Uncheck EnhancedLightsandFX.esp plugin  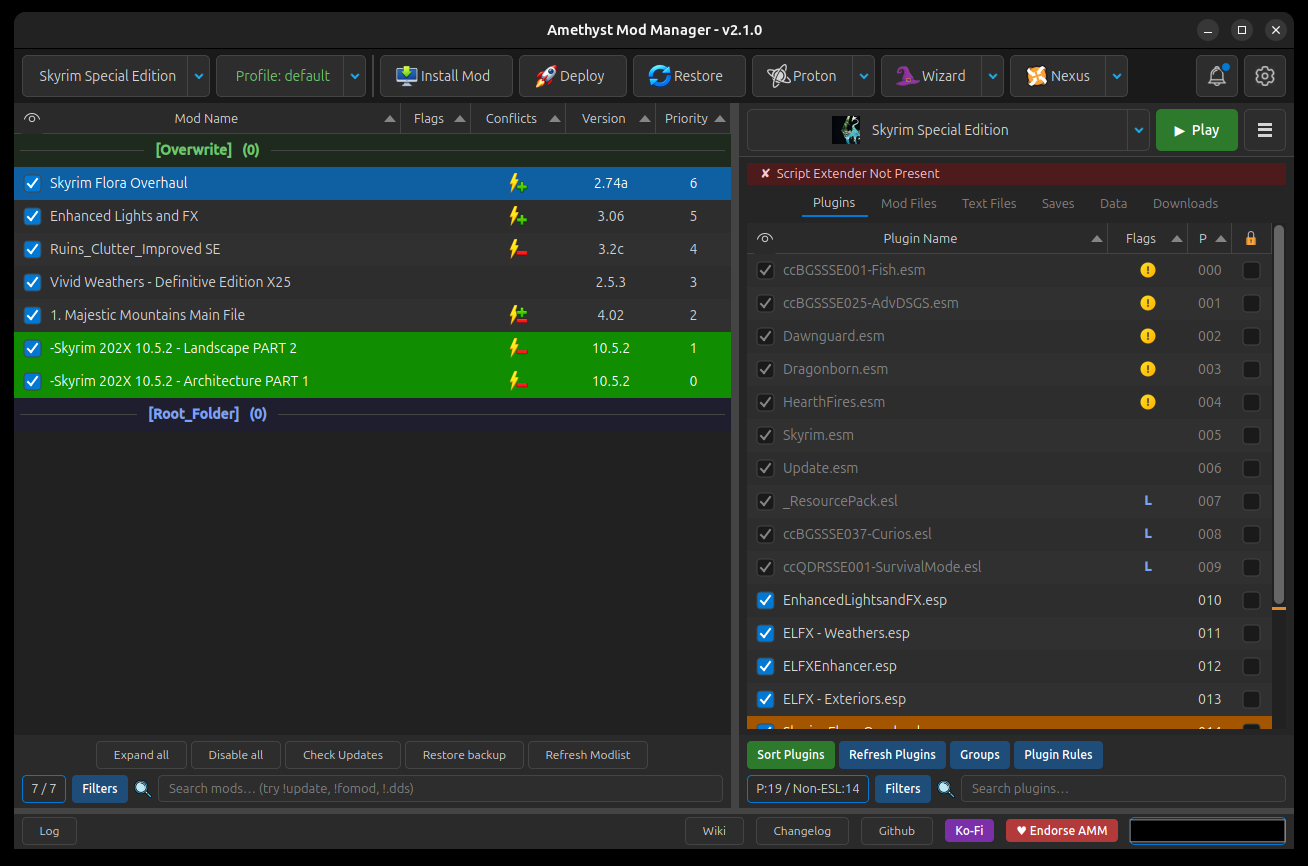point(765,600)
